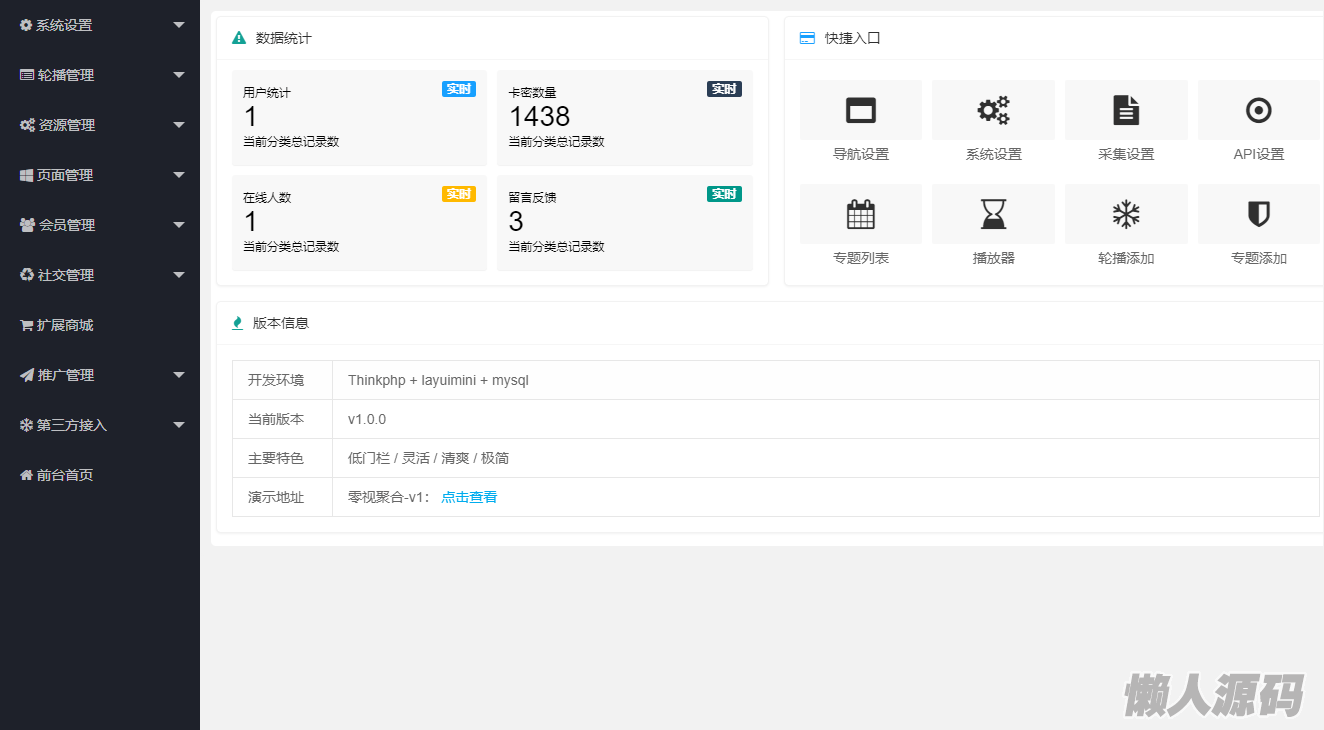Open the 轮播添加 snowflake icon
Viewport: 1324px width, 730px height.
click(x=1126, y=214)
